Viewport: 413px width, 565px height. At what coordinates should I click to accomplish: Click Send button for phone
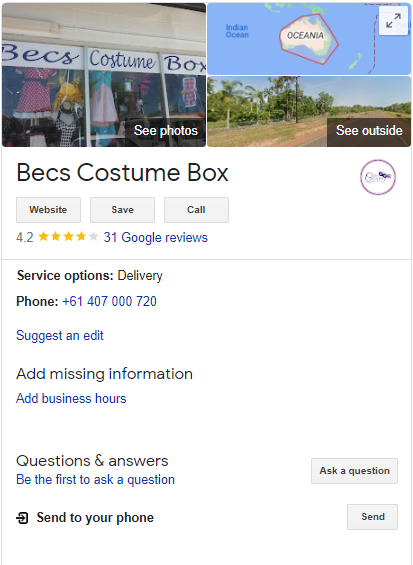pos(373,517)
